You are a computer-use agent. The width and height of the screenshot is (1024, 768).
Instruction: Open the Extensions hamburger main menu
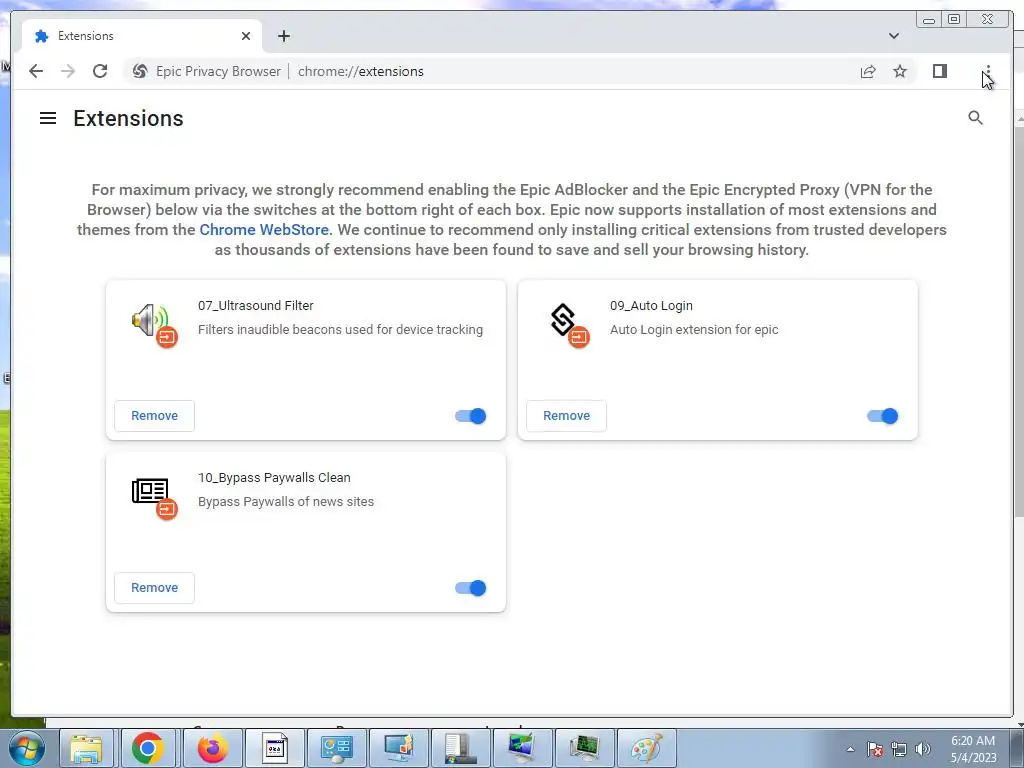click(x=48, y=118)
